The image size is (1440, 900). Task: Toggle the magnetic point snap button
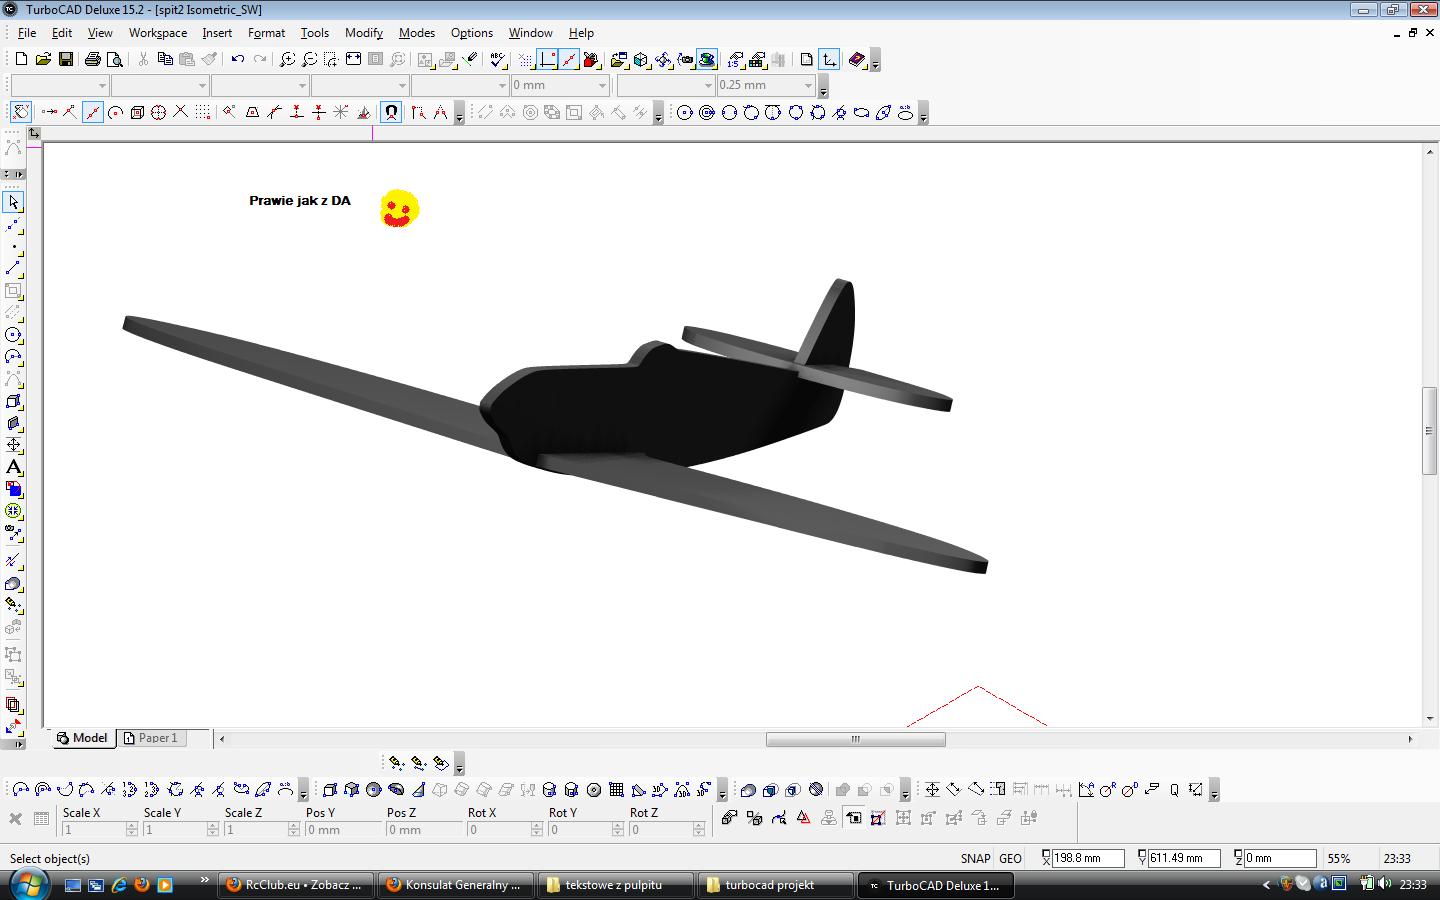(x=391, y=112)
